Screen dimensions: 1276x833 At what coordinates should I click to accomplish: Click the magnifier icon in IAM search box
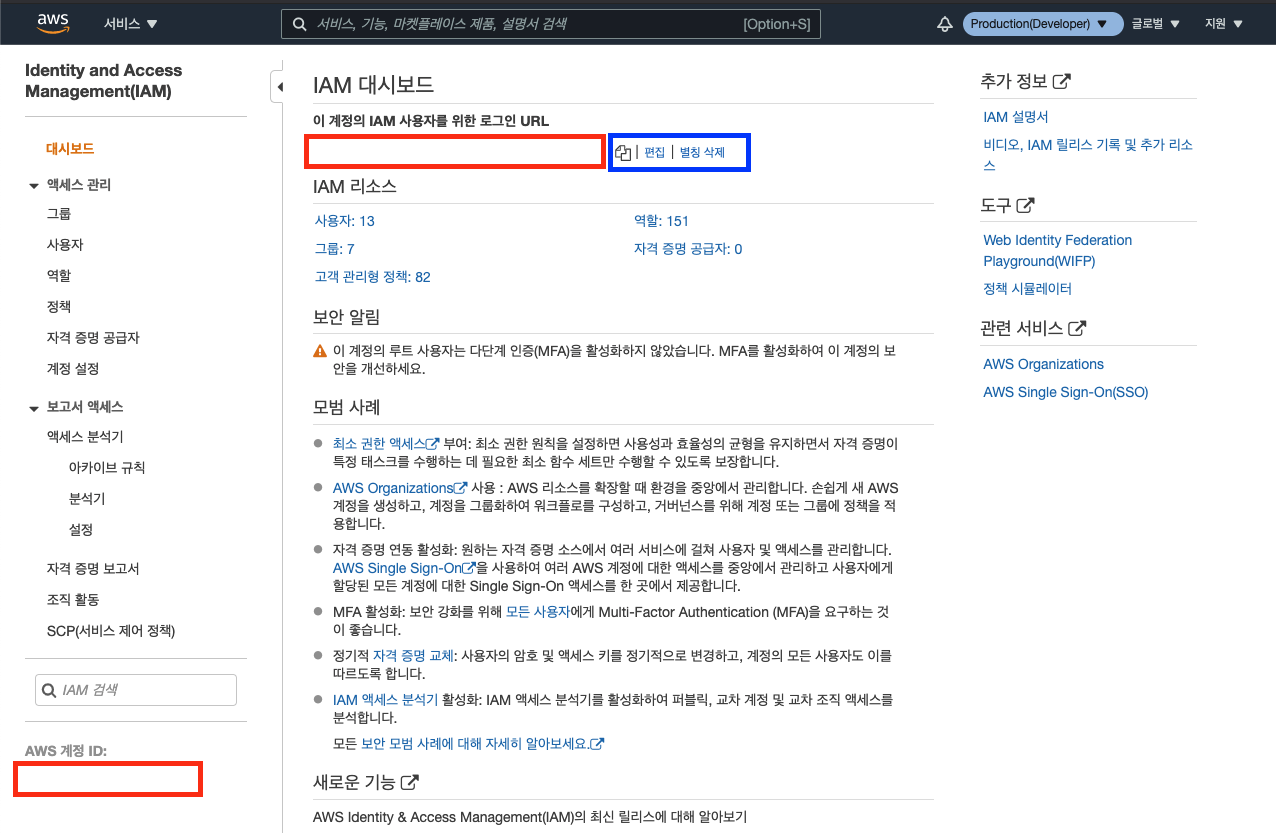48,689
